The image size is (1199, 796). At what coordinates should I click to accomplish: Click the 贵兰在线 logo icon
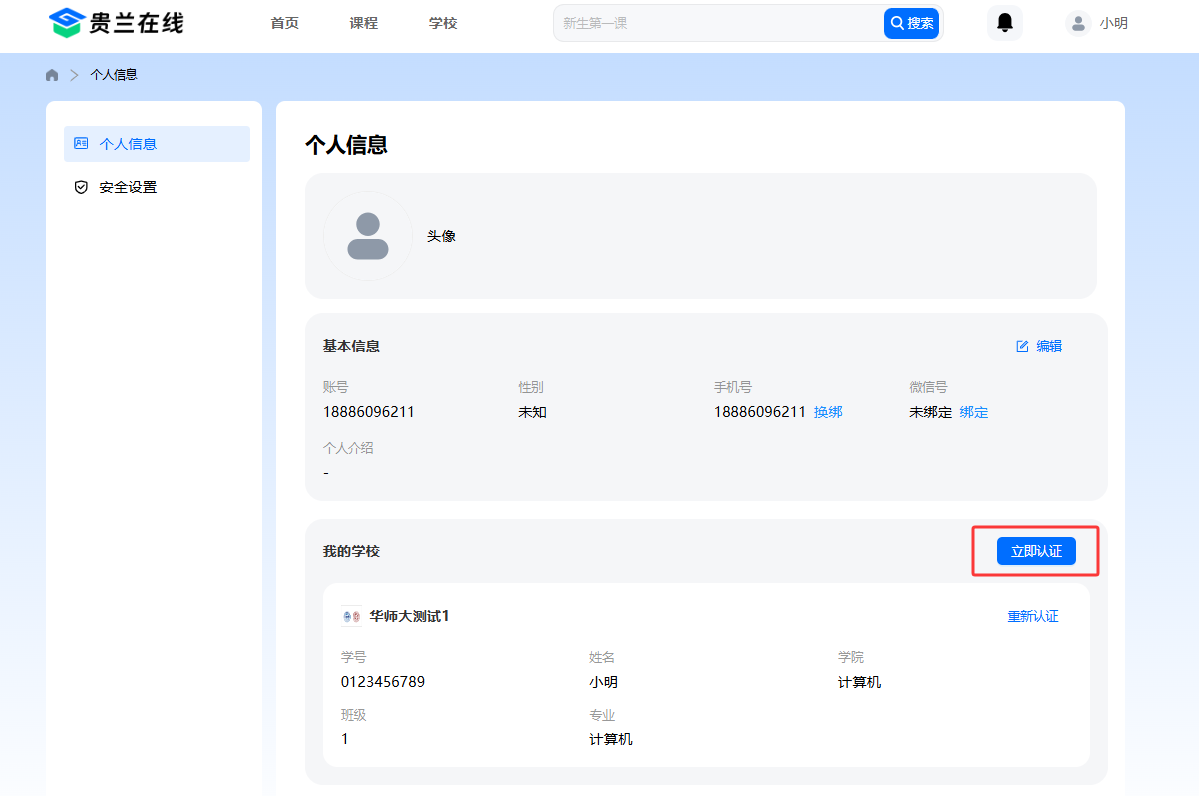pos(66,23)
